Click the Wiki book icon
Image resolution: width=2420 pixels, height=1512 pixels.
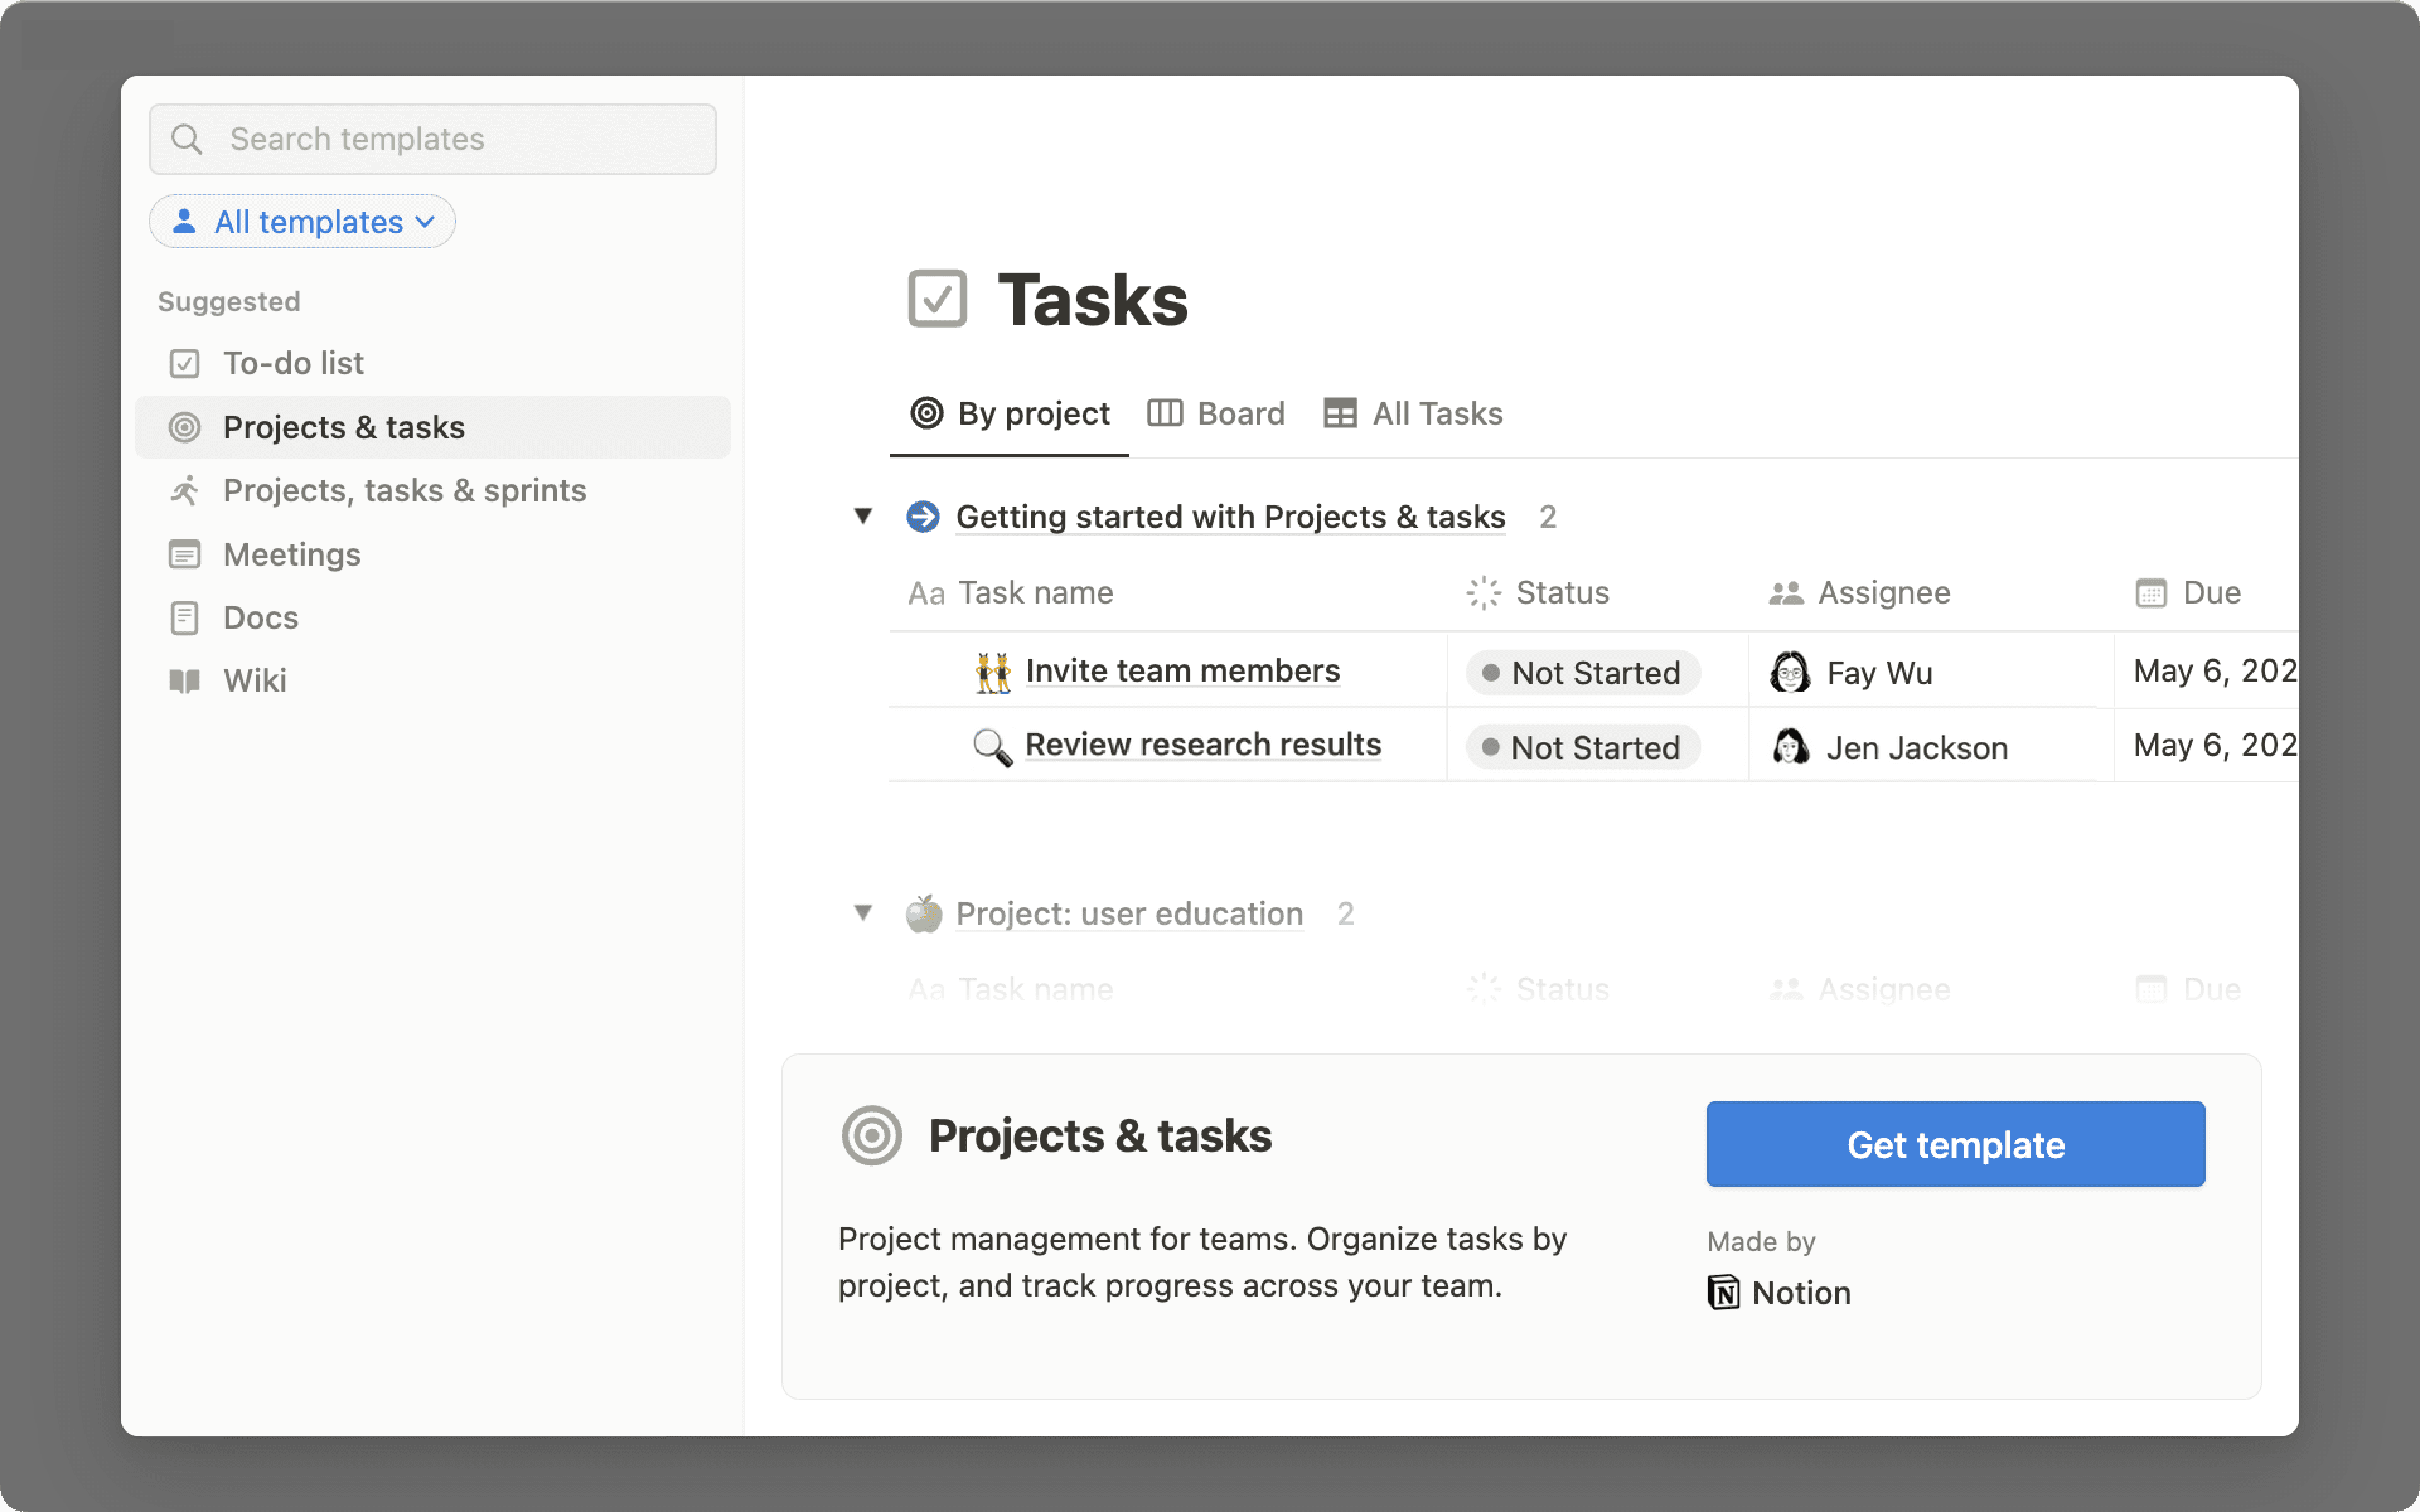click(185, 681)
